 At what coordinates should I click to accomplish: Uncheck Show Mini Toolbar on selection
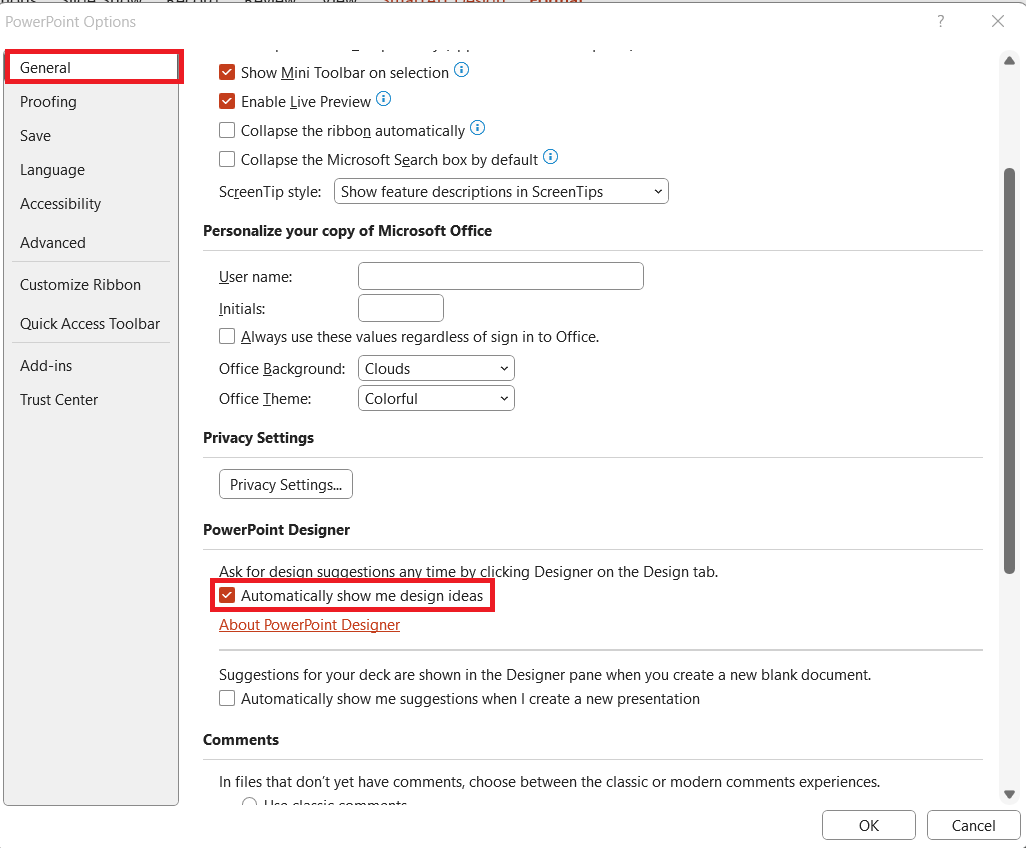[x=227, y=72]
